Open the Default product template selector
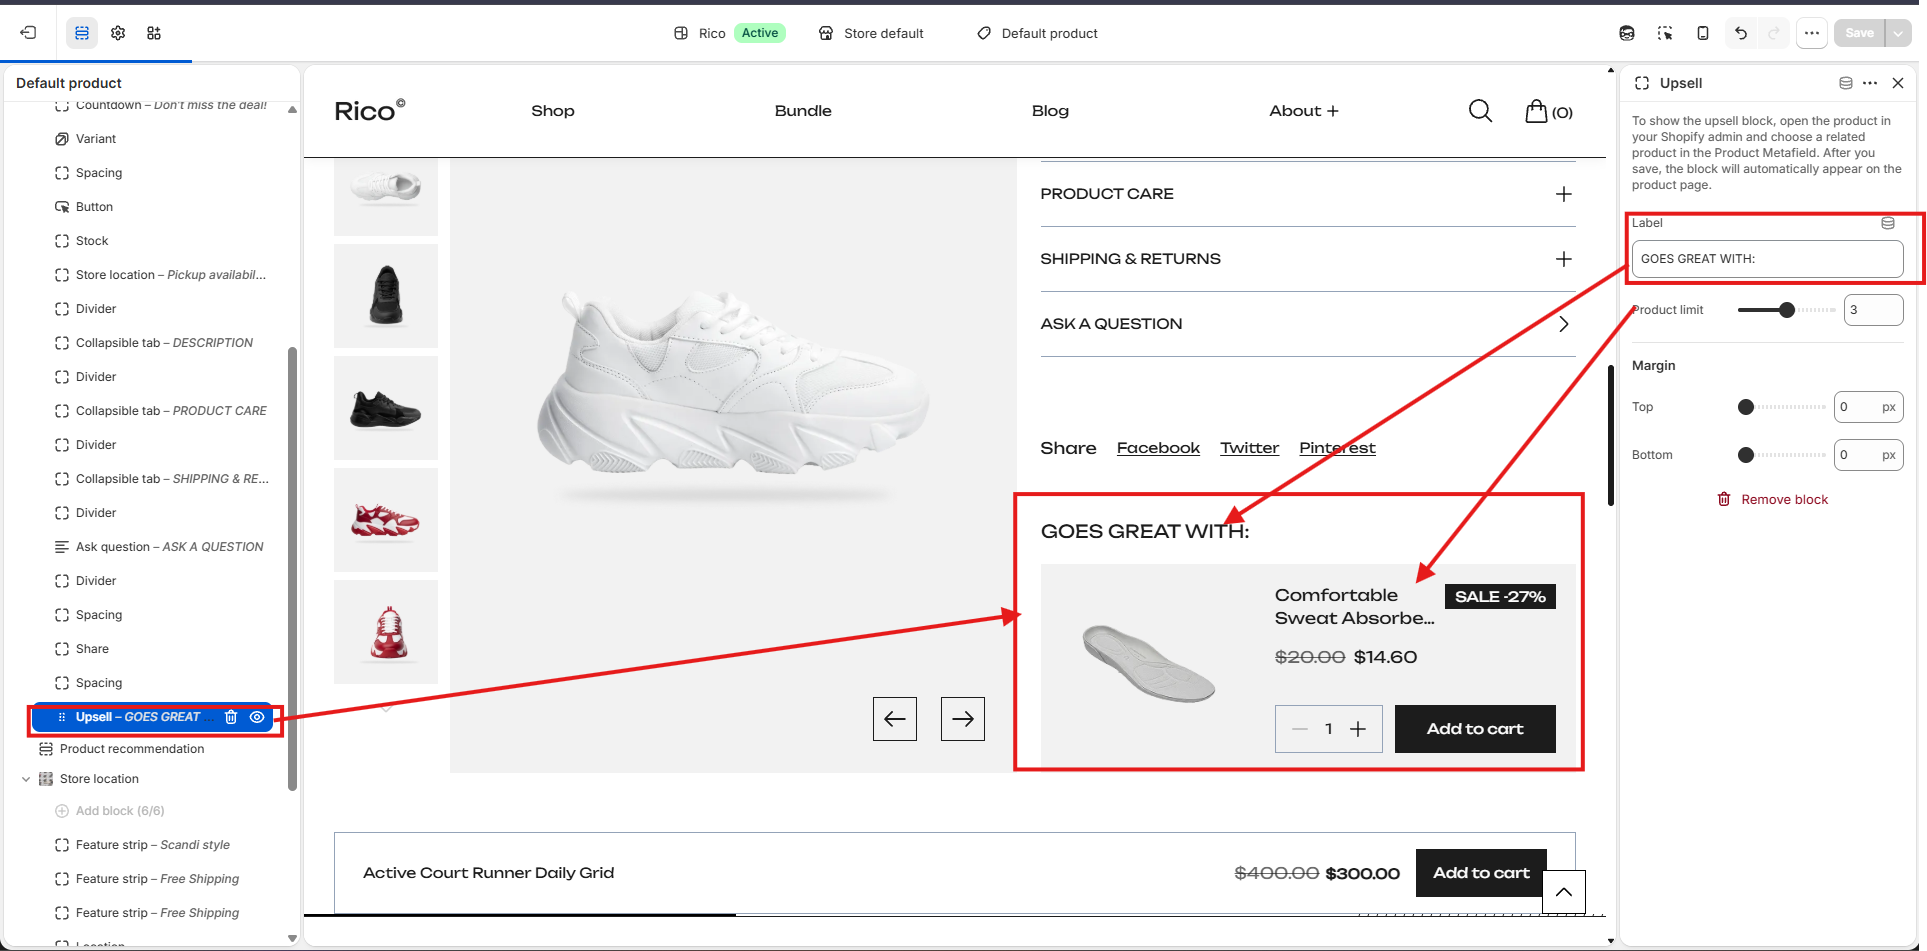The image size is (1927, 951). tap(1037, 33)
